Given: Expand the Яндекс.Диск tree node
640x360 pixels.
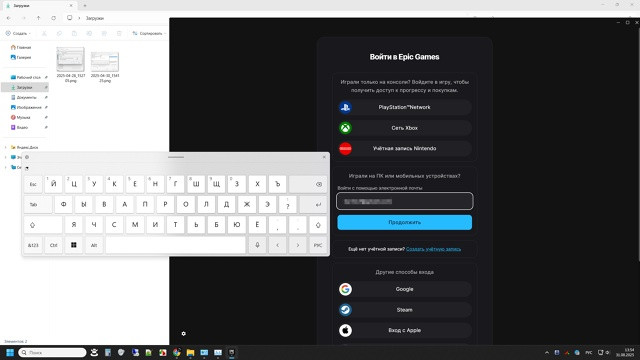Looking at the screenshot, I should (5, 147).
